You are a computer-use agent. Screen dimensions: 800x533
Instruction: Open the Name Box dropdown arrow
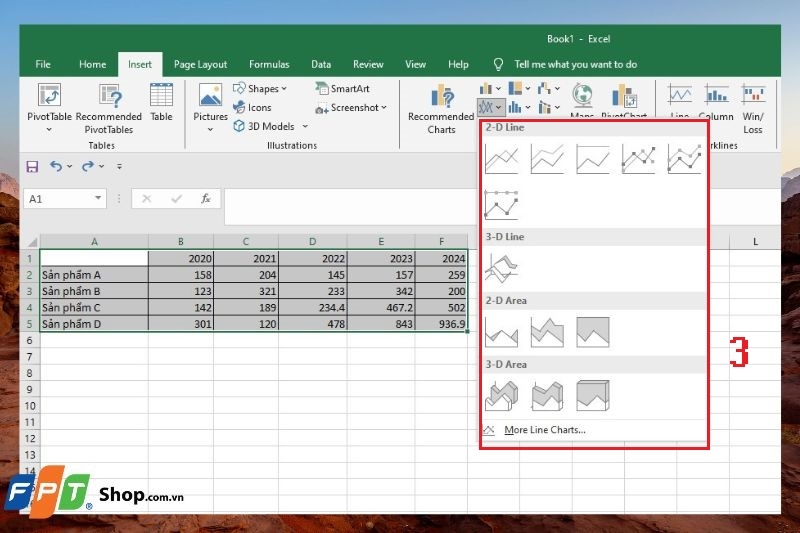point(98,198)
